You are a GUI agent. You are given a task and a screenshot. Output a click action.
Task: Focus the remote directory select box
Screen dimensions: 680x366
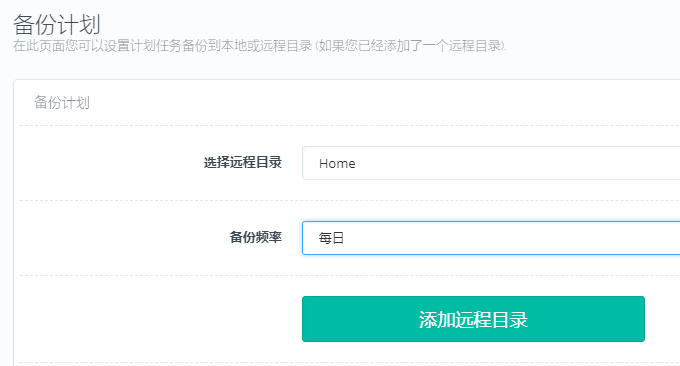click(x=491, y=163)
